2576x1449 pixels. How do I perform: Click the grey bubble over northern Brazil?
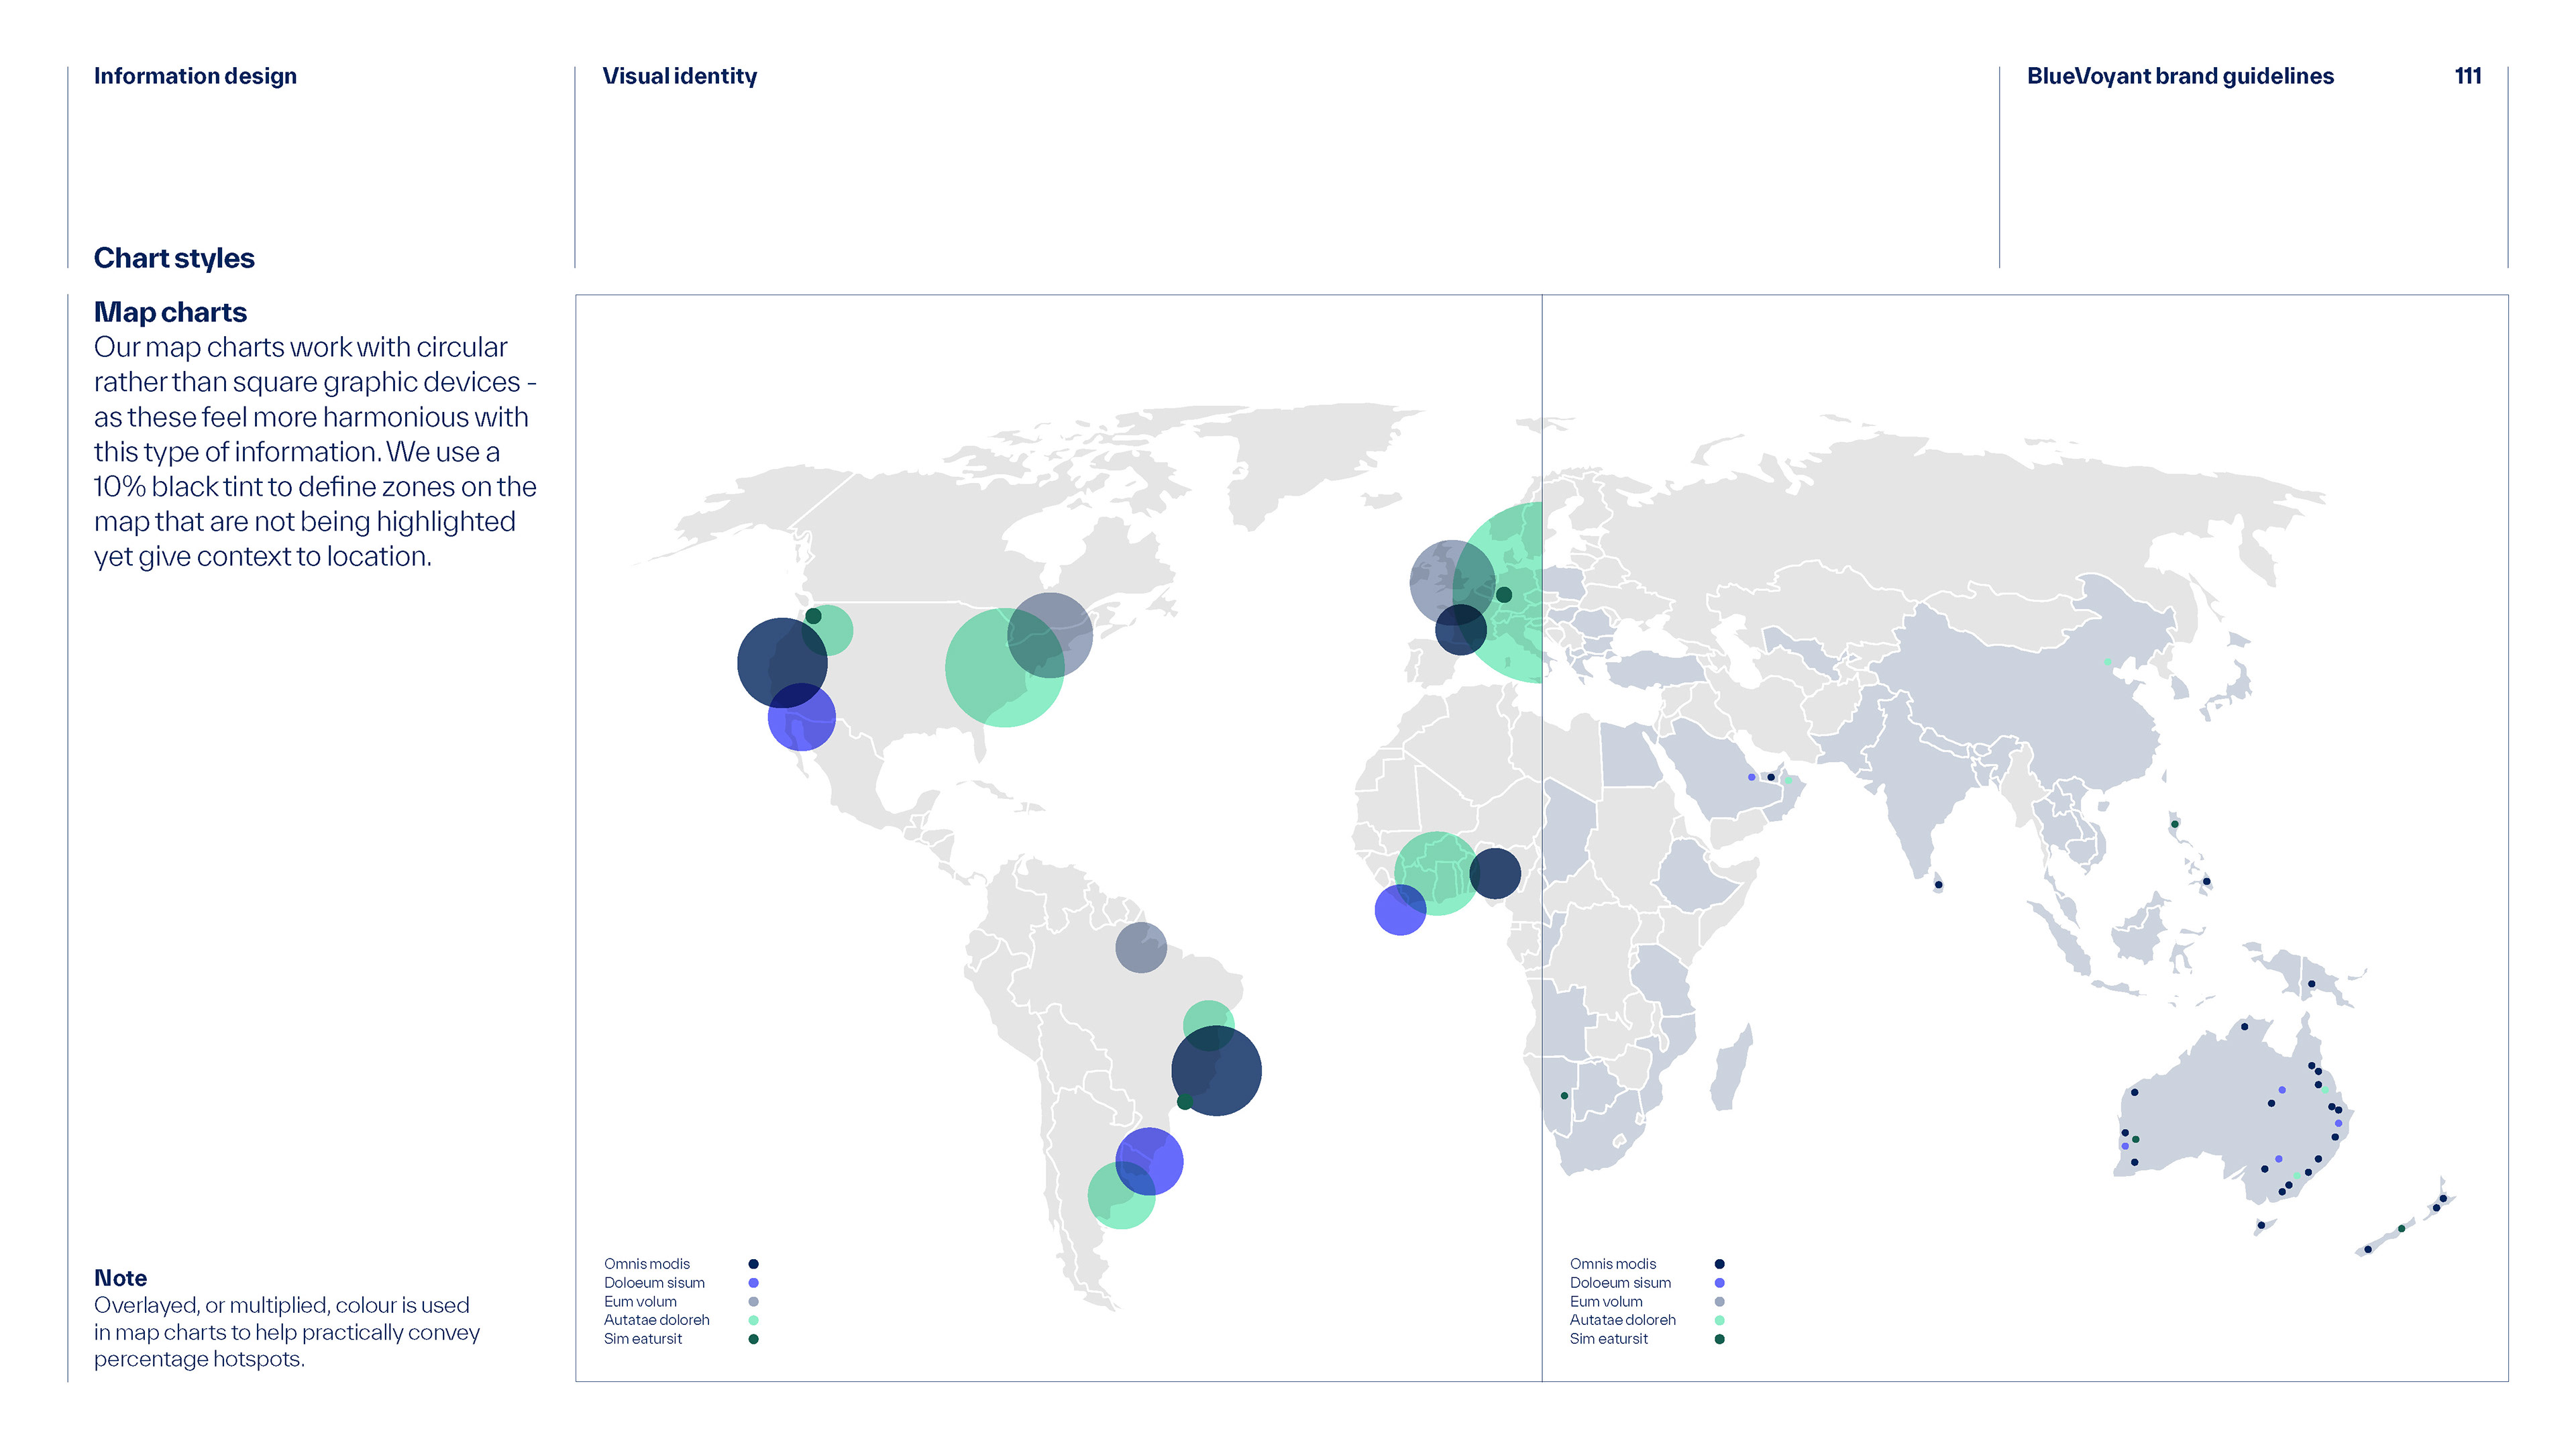click(x=1140, y=947)
